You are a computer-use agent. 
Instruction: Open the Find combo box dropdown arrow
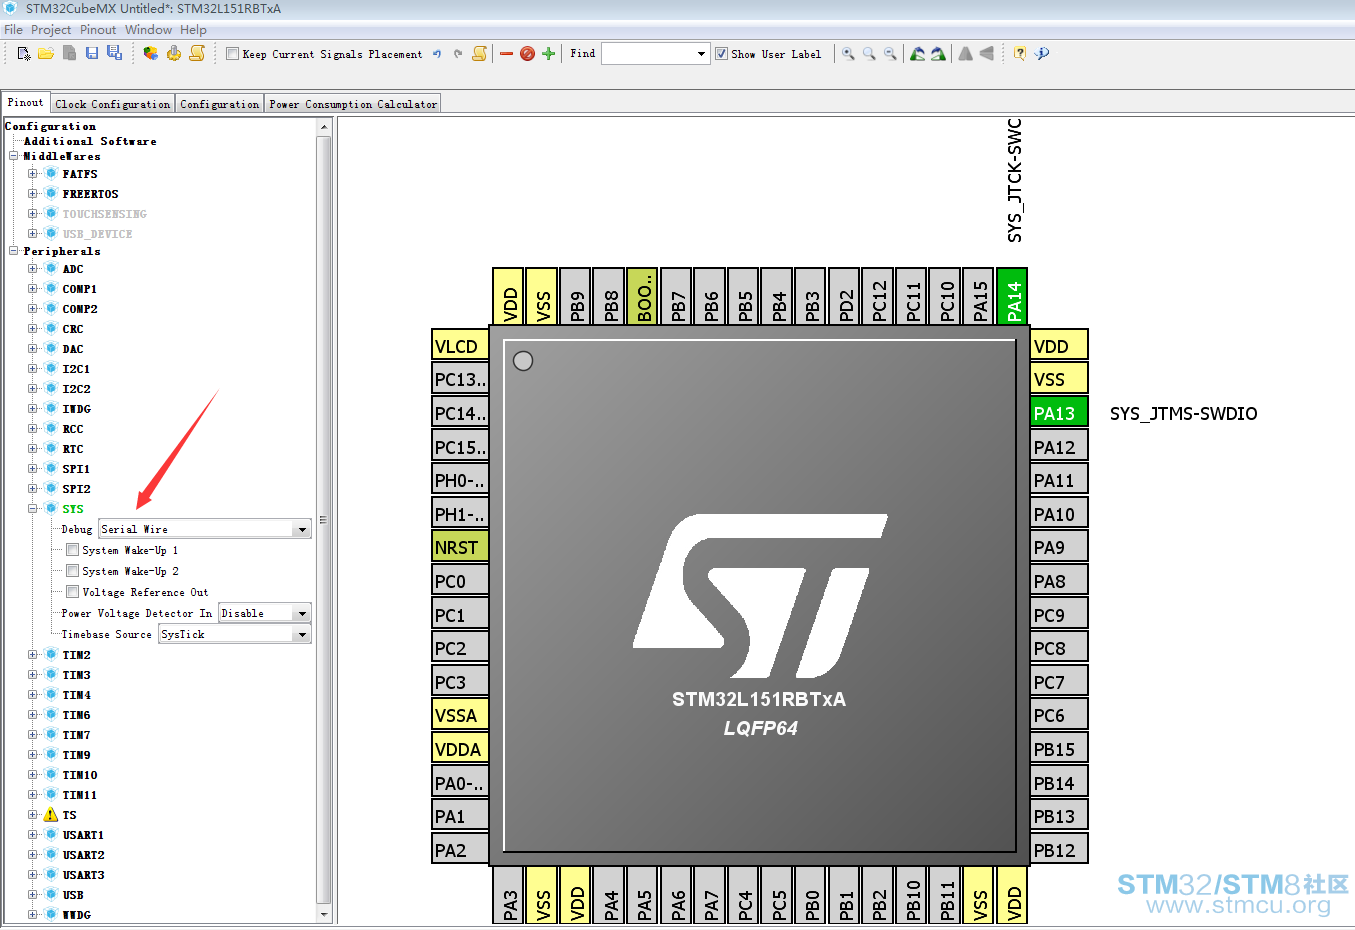pyautogui.click(x=701, y=54)
